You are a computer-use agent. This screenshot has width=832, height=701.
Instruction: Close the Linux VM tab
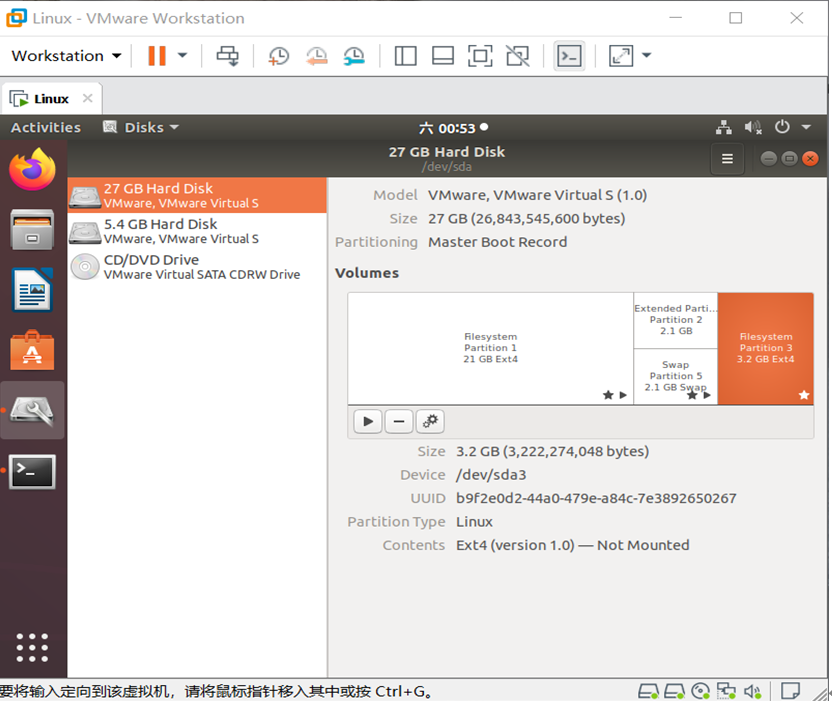(x=88, y=98)
